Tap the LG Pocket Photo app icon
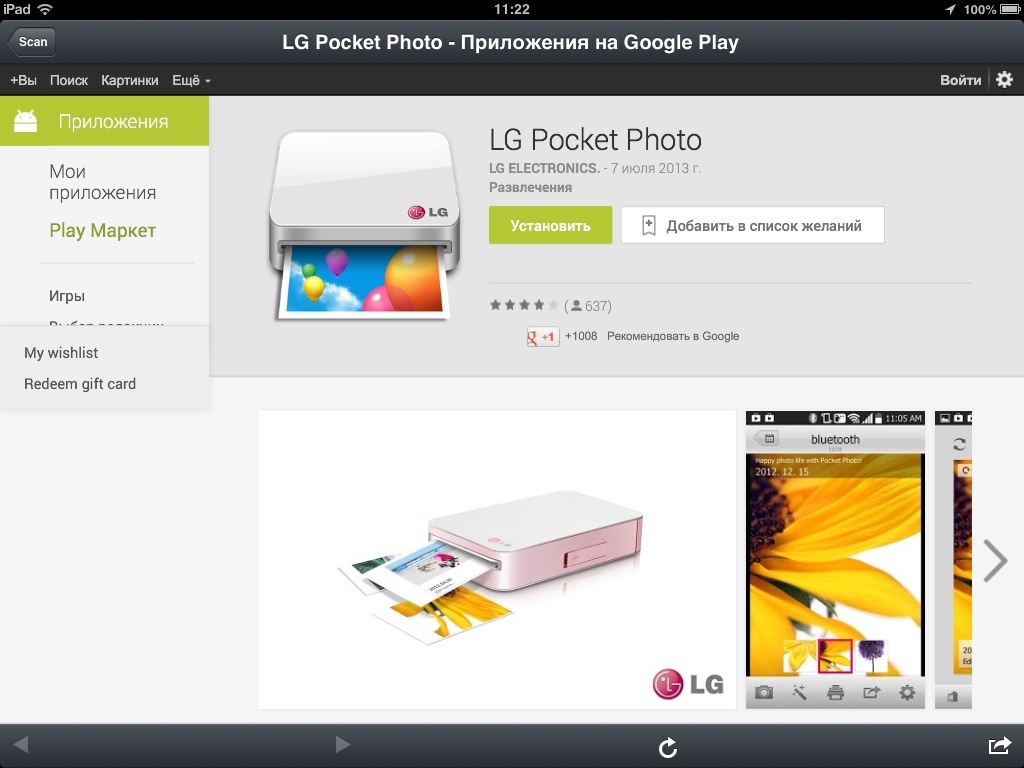 [x=361, y=226]
